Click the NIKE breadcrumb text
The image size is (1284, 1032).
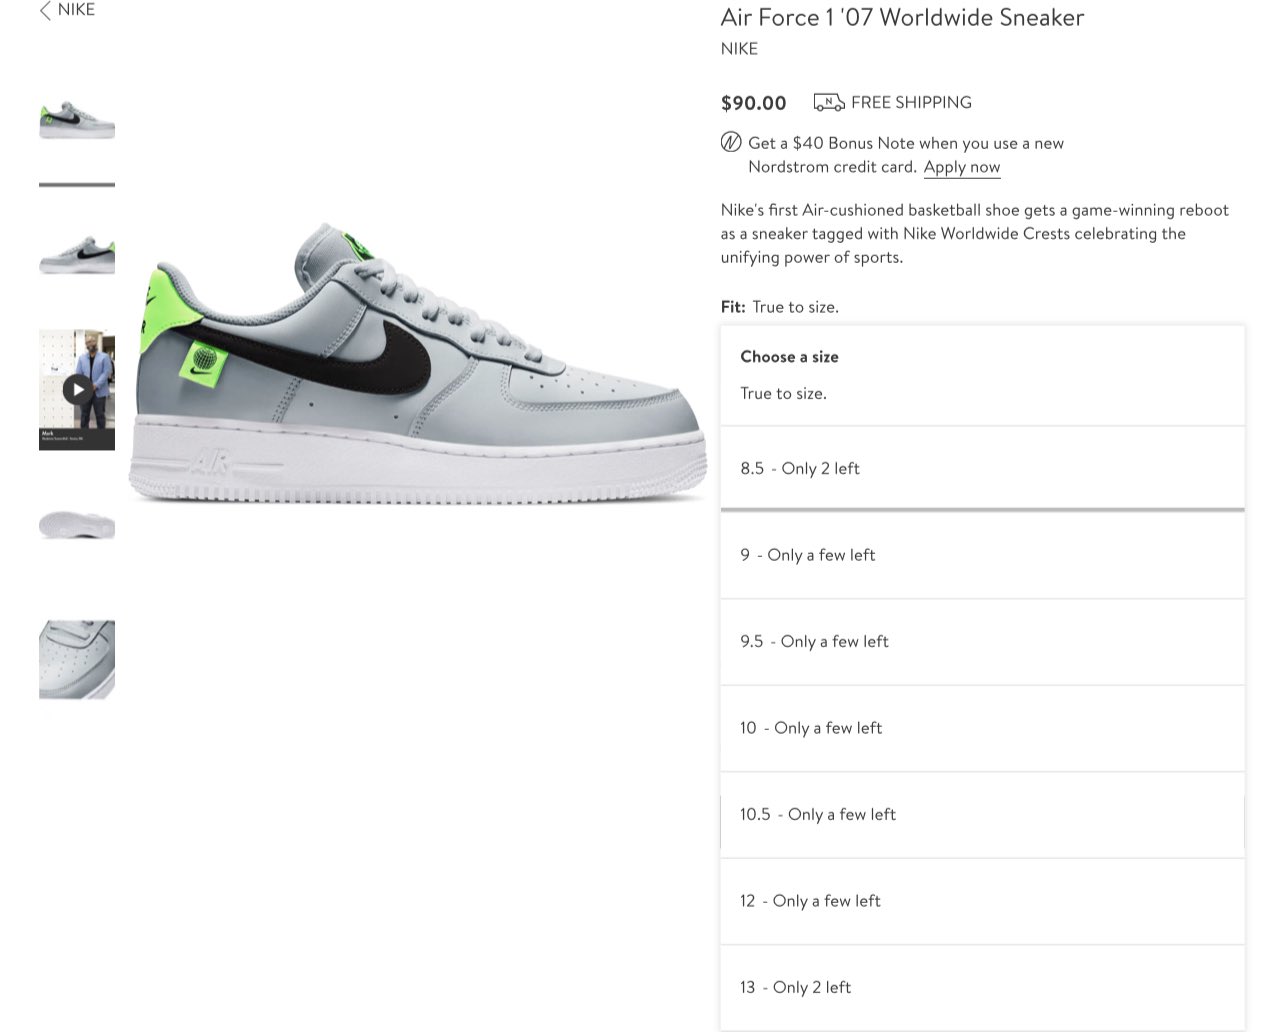coord(76,10)
